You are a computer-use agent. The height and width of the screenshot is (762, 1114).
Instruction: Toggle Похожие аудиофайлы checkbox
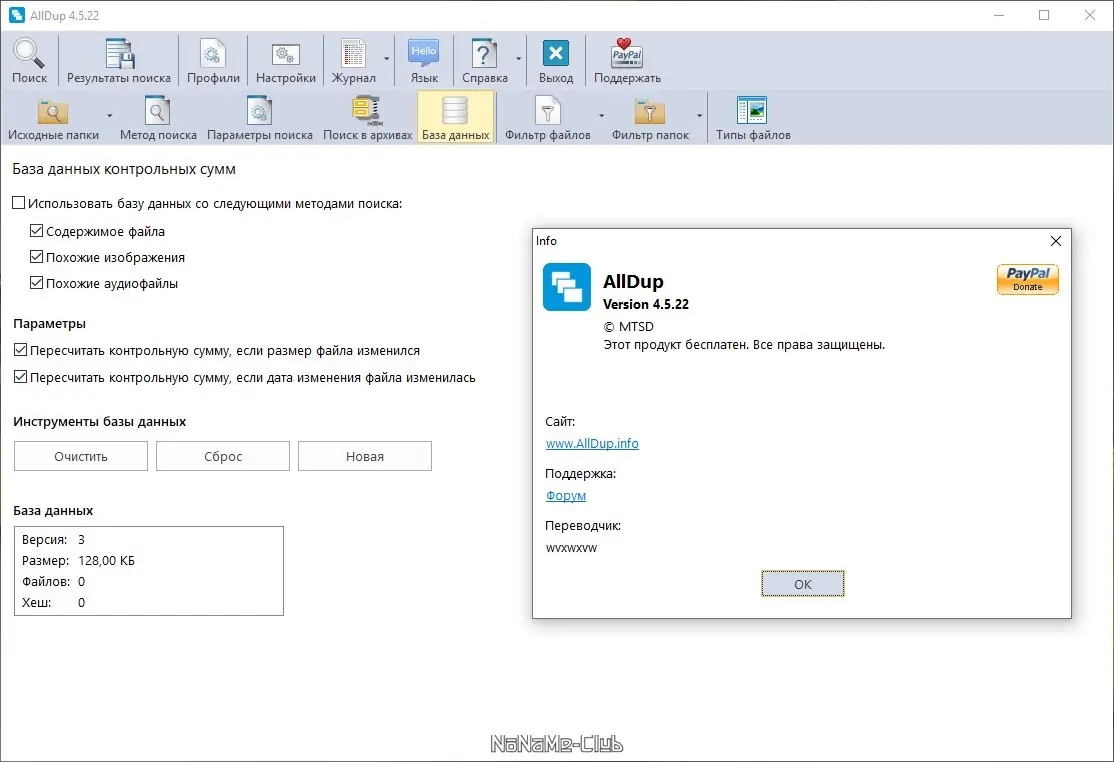pos(36,283)
